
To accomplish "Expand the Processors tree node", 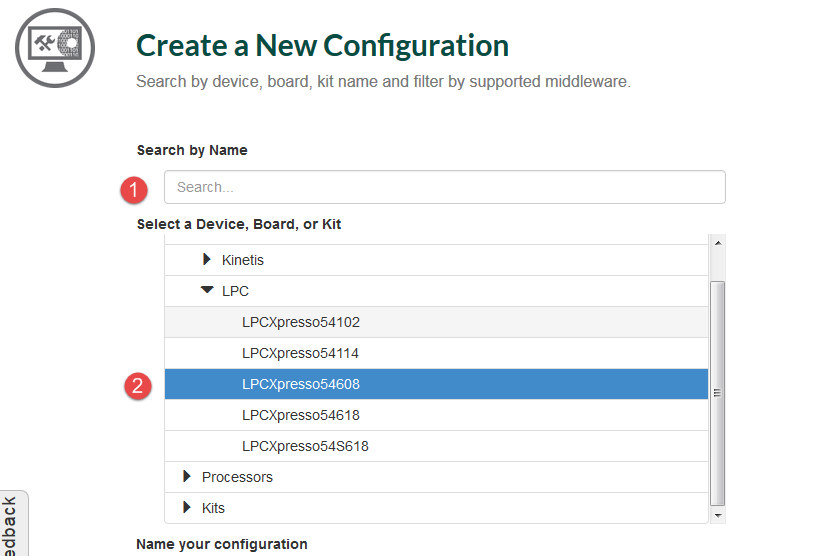I will 187,477.
